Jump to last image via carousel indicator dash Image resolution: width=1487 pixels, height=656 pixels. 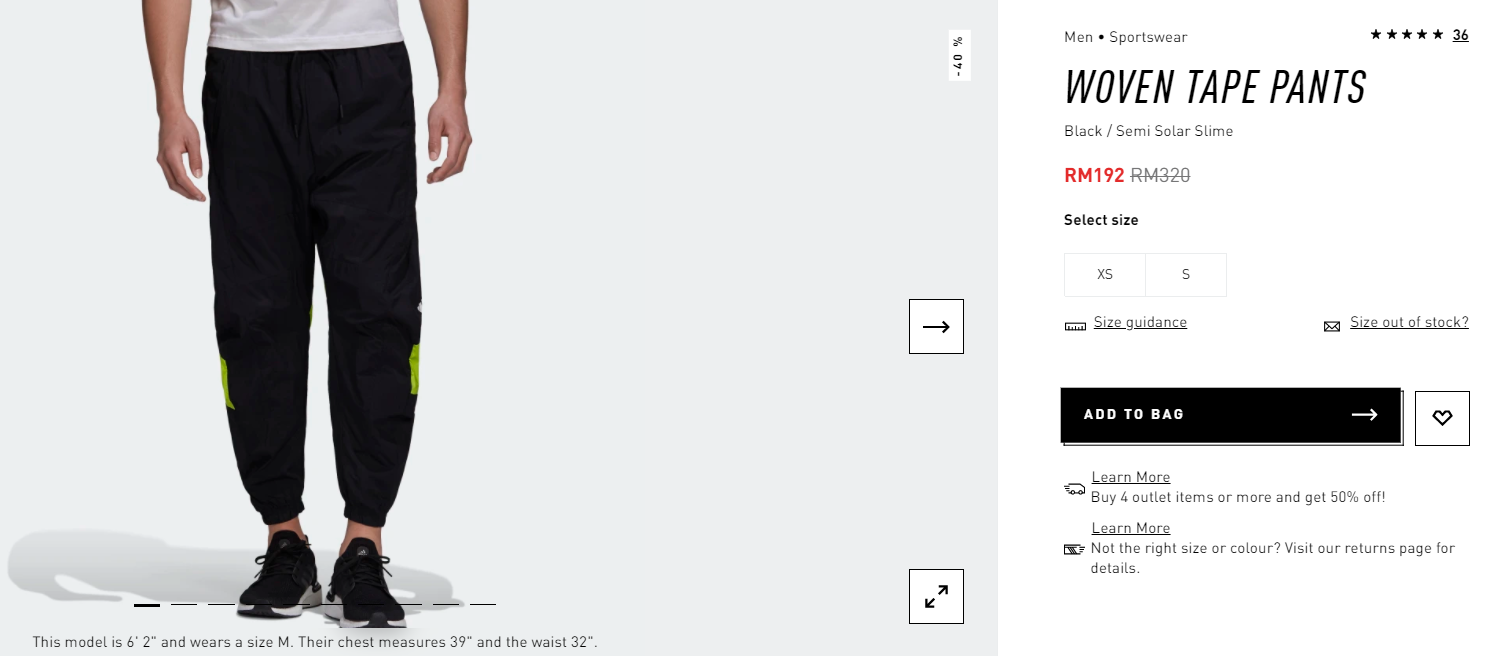click(483, 604)
